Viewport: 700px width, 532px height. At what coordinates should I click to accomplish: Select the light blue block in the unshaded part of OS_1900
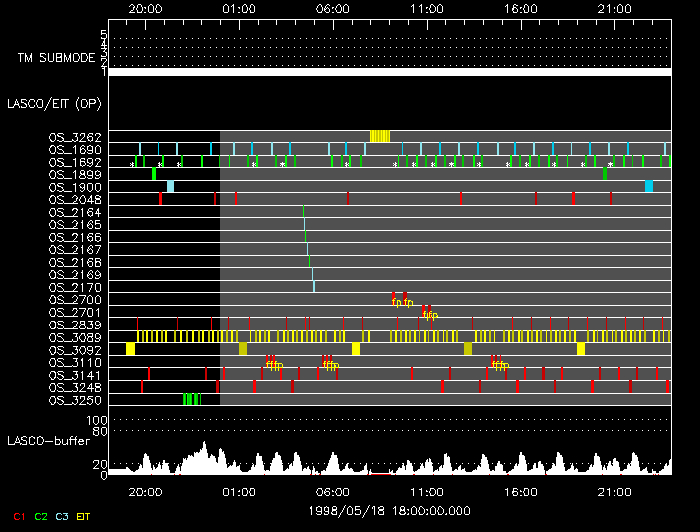(x=170, y=186)
